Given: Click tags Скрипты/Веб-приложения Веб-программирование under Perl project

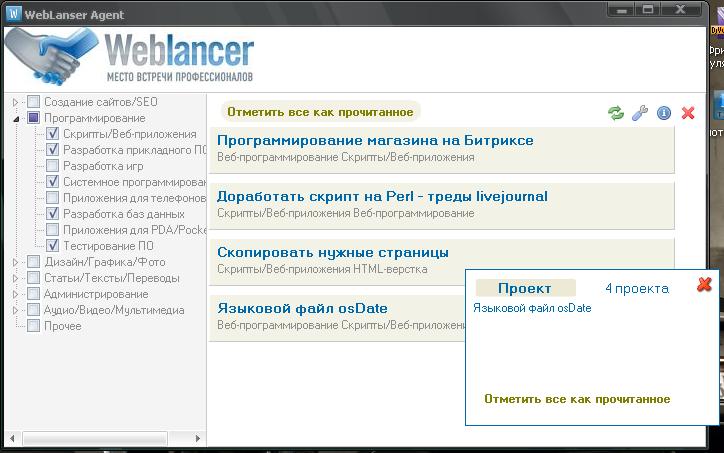Looking at the screenshot, I should click(x=345, y=213).
